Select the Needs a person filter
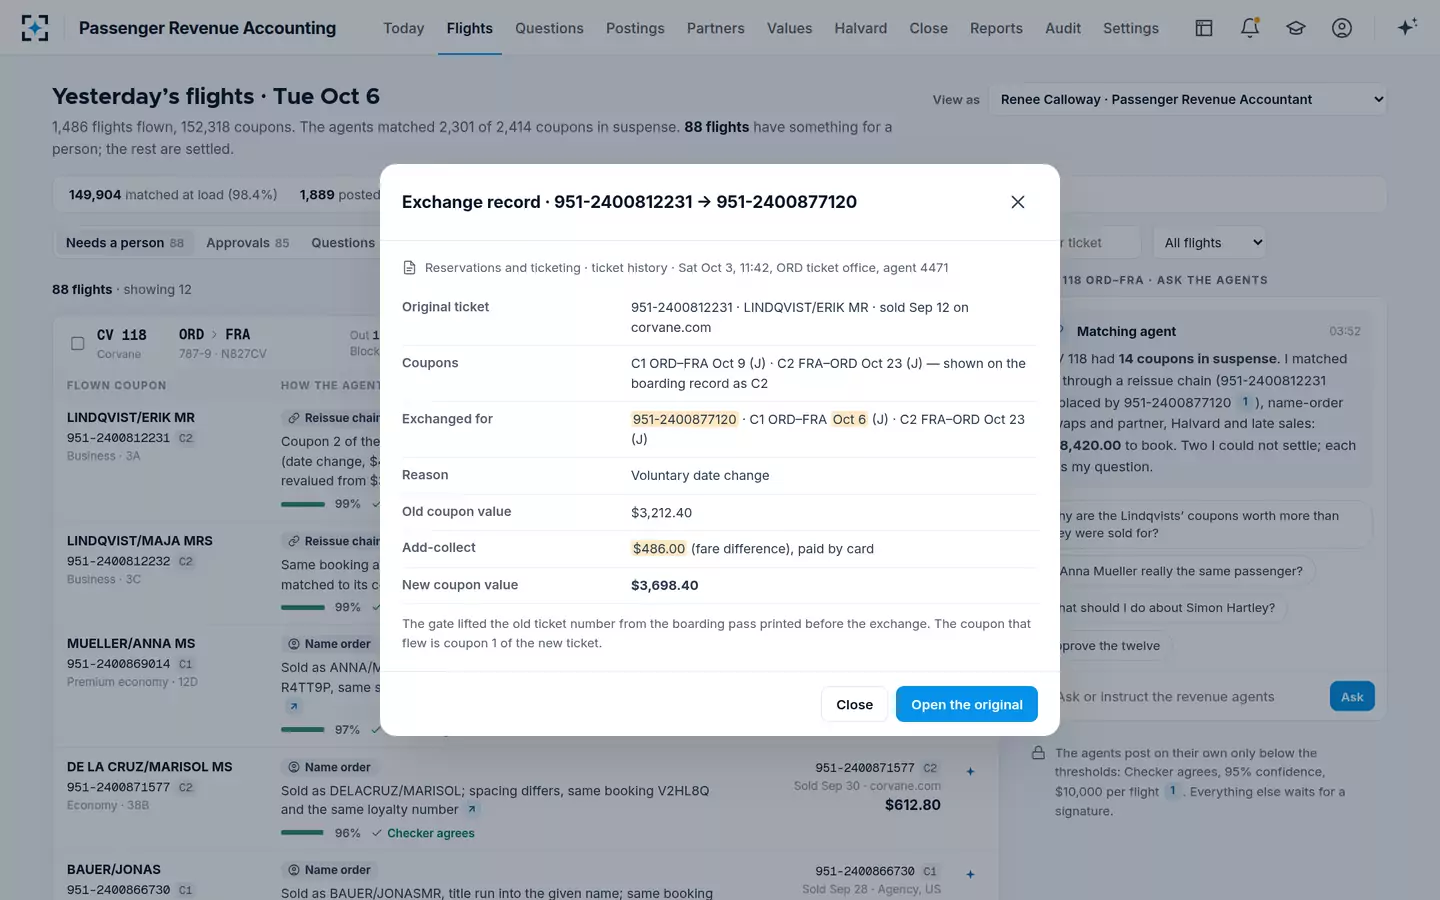This screenshot has width=1440, height=900. coord(124,242)
